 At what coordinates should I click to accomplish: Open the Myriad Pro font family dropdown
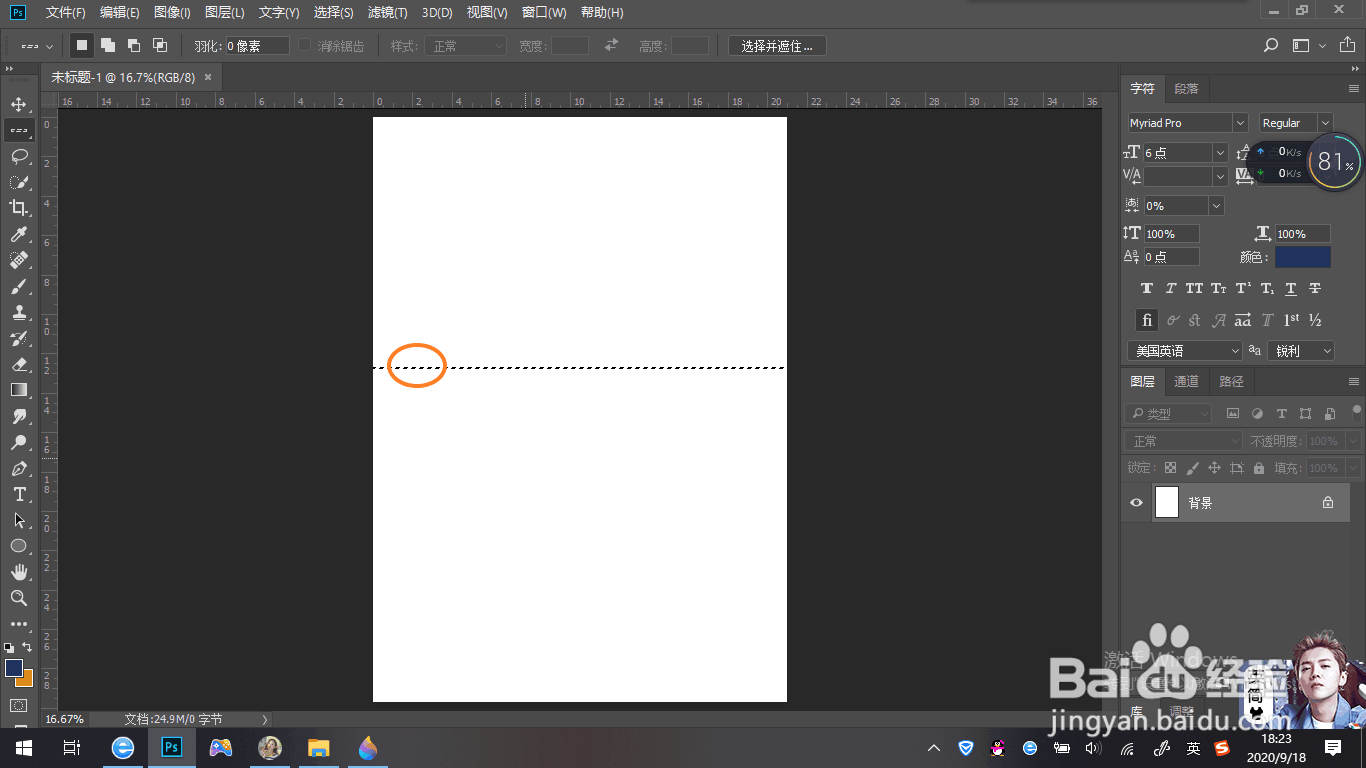pos(1240,123)
